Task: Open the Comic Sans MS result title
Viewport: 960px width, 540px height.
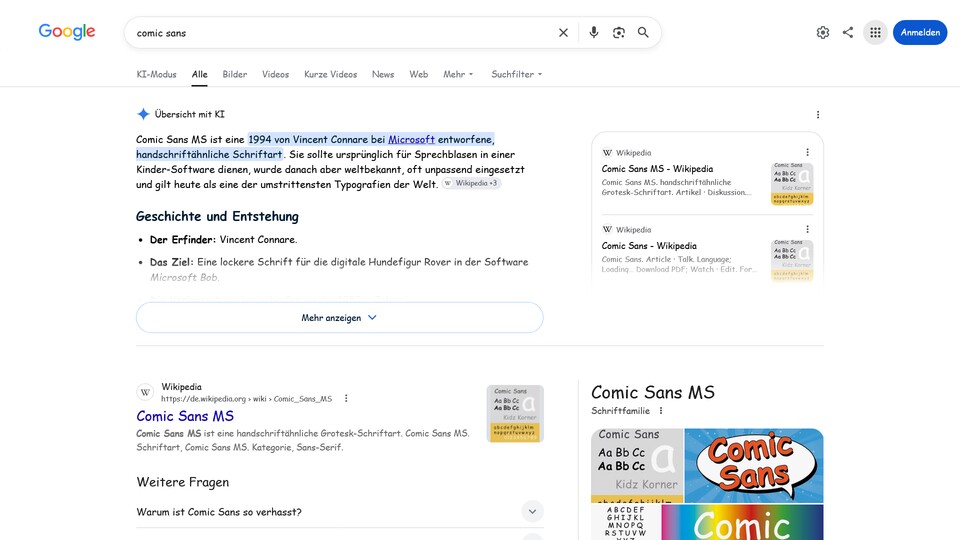Action: (x=185, y=416)
